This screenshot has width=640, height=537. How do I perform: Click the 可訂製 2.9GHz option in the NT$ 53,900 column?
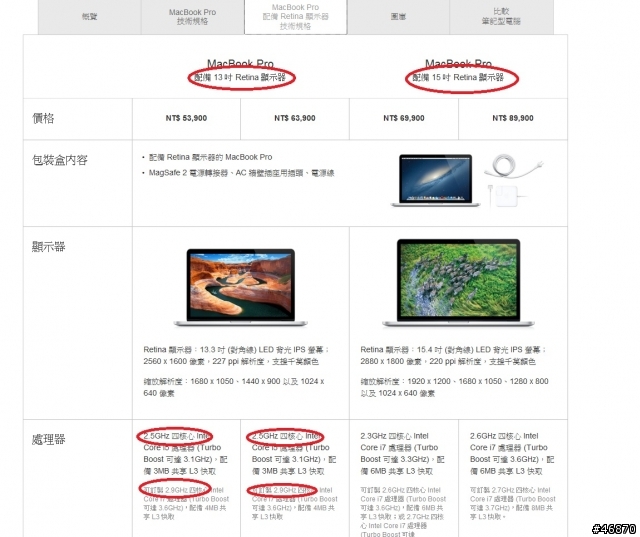pos(186,503)
